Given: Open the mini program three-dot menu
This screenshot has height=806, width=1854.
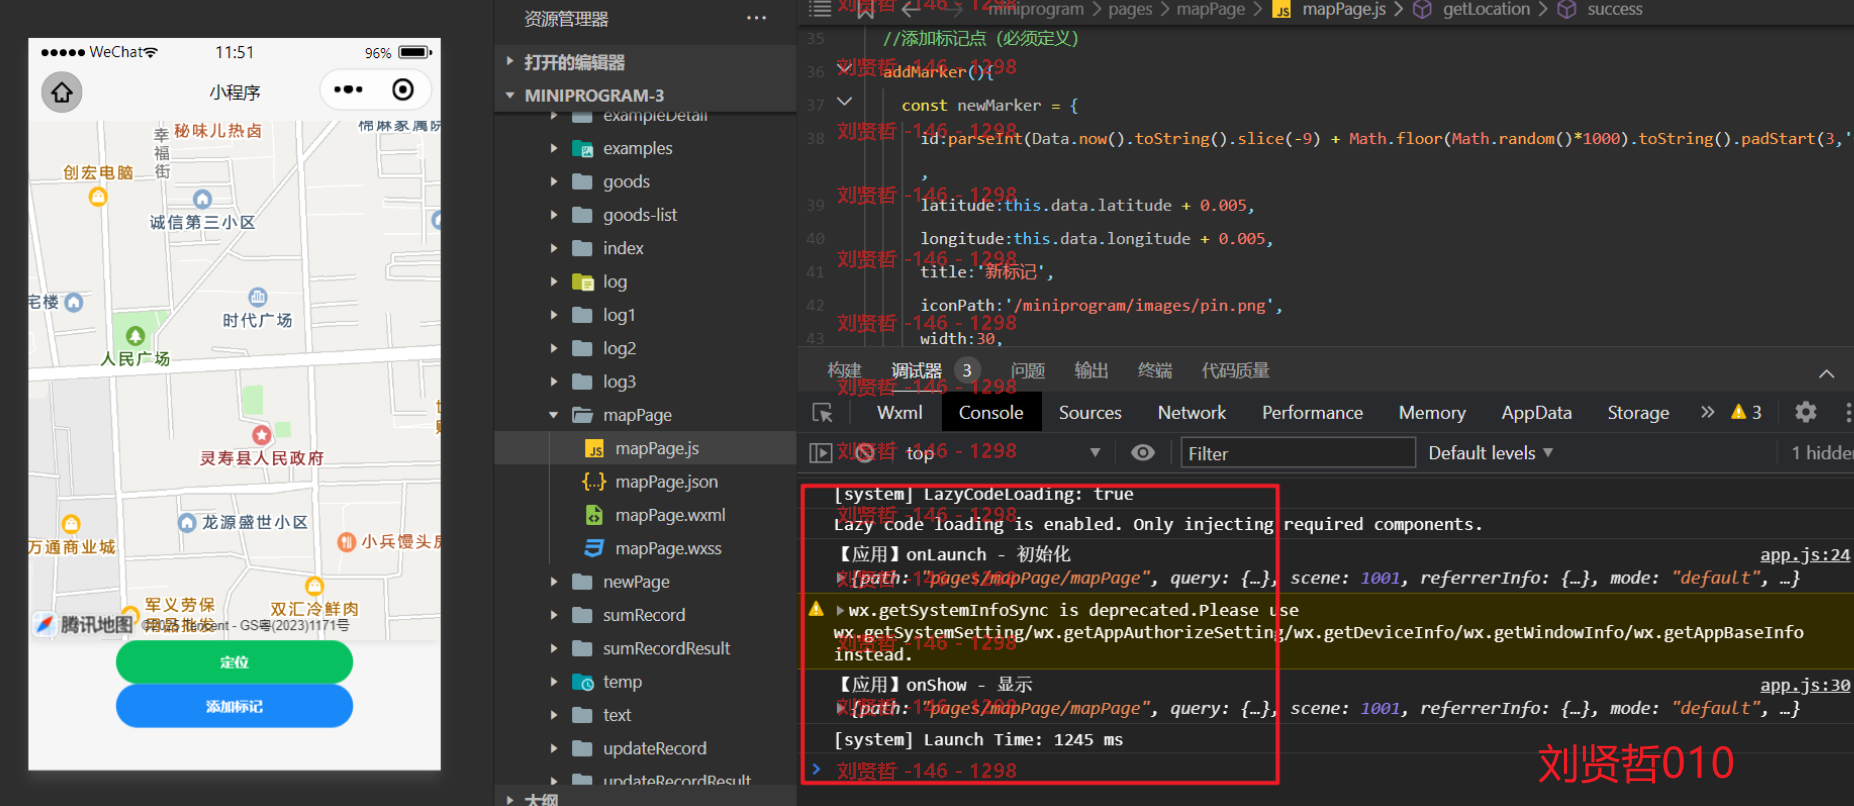Looking at the screenshot, I should pos(348,90).
